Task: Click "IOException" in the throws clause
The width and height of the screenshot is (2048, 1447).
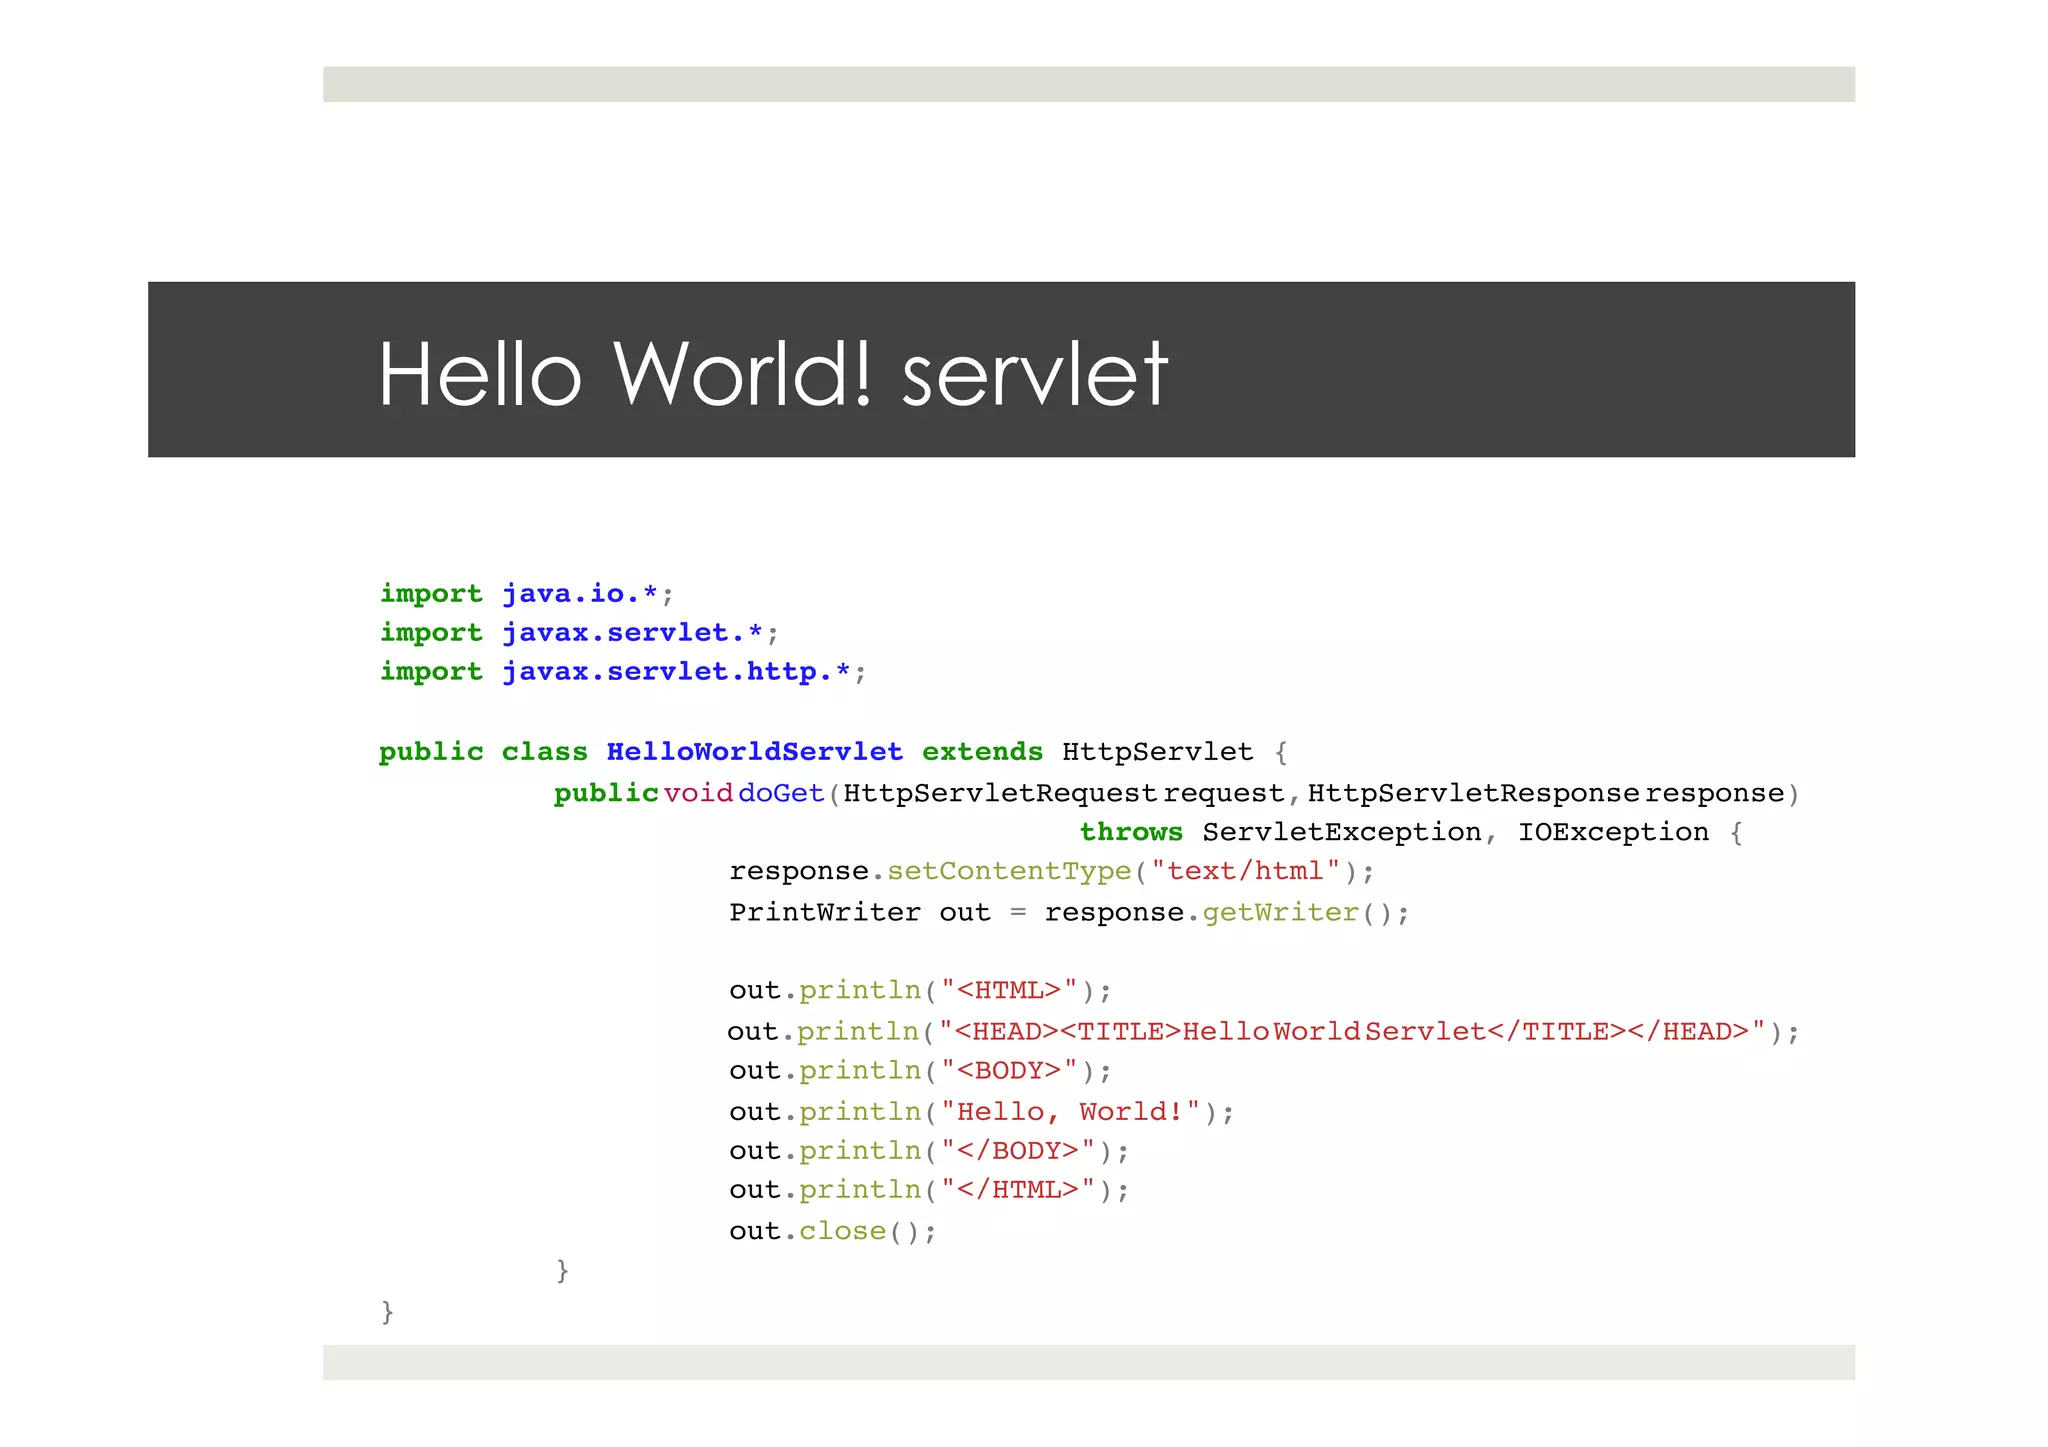Action: pos(1613,832)
